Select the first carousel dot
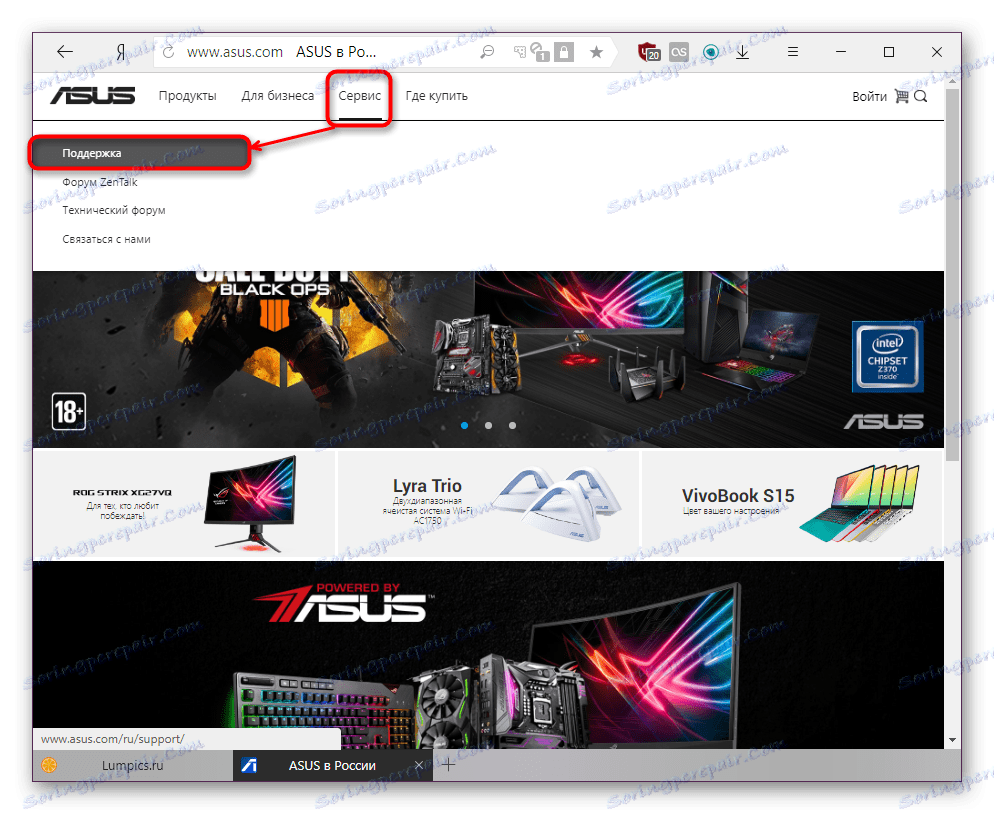 point(465,425)
